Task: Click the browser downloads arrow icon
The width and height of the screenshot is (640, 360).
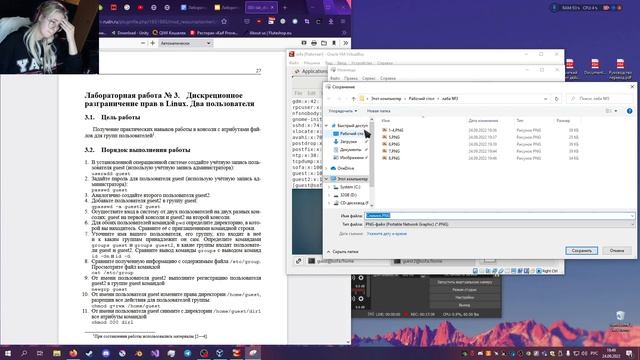Action: [331, 21]
